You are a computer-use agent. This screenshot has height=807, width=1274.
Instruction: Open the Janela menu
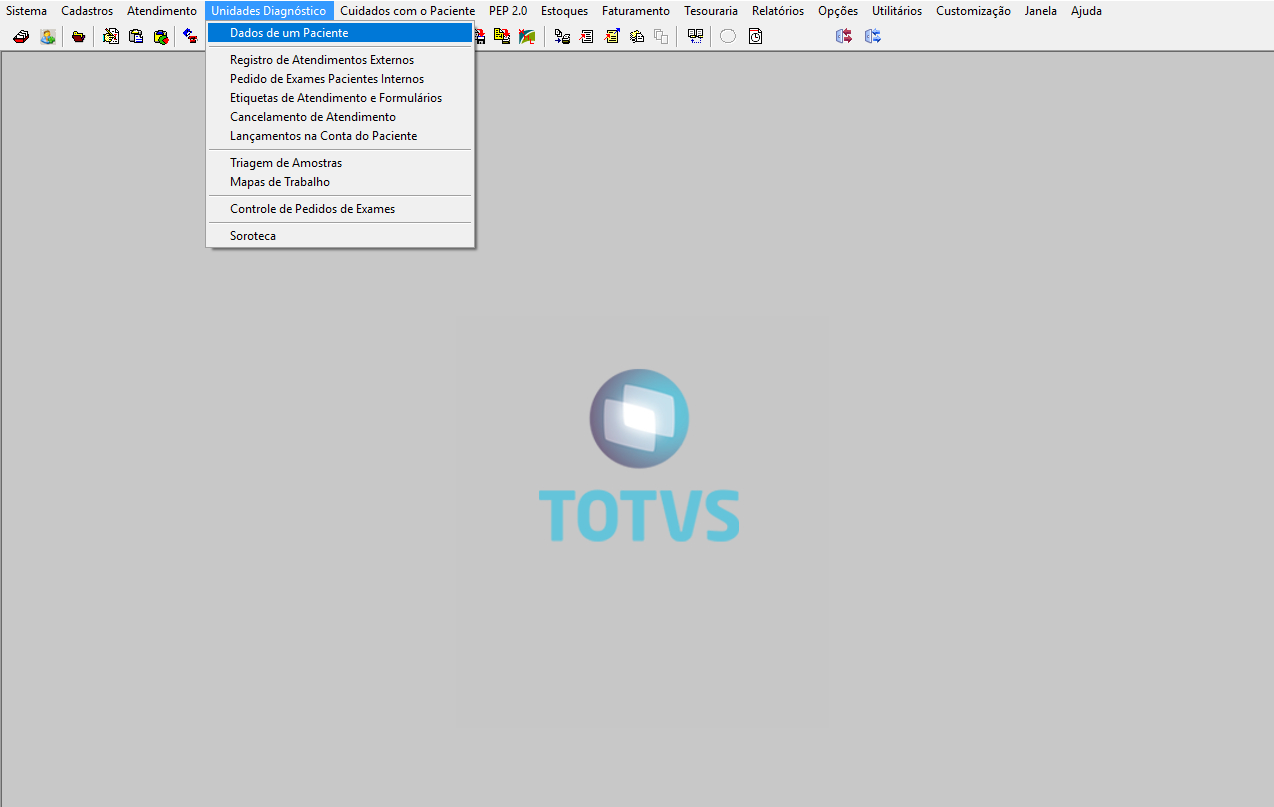[x=1041, y=11]
